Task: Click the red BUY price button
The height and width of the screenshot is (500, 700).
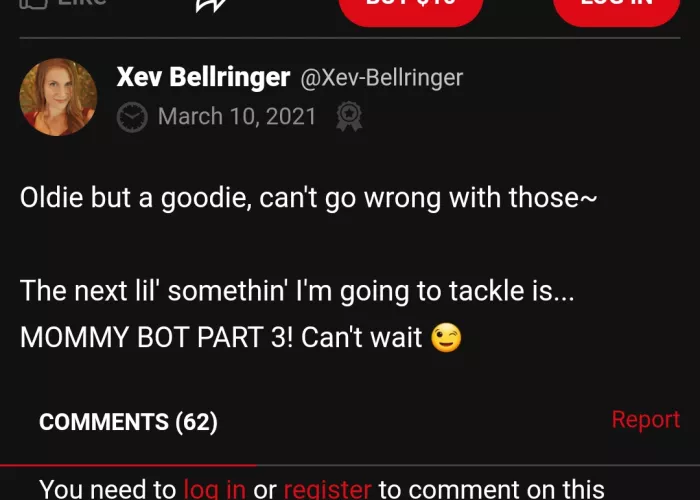Action: pyautogui.click(x=411, y=9)
